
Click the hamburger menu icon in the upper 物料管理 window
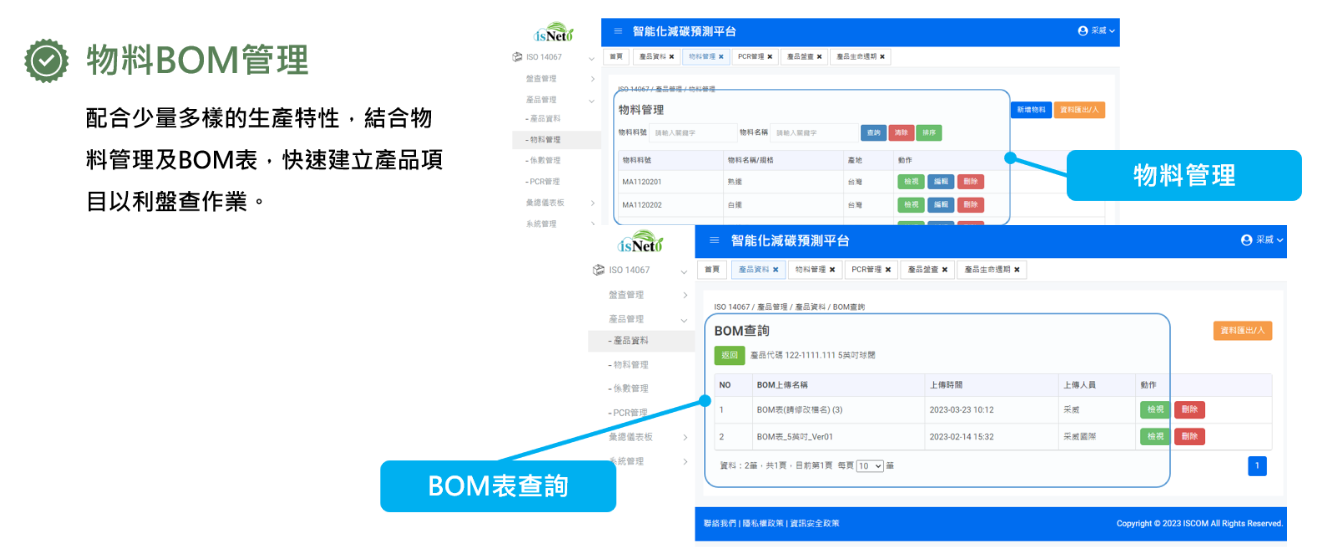pyautogui.click(x=618, y=32)
